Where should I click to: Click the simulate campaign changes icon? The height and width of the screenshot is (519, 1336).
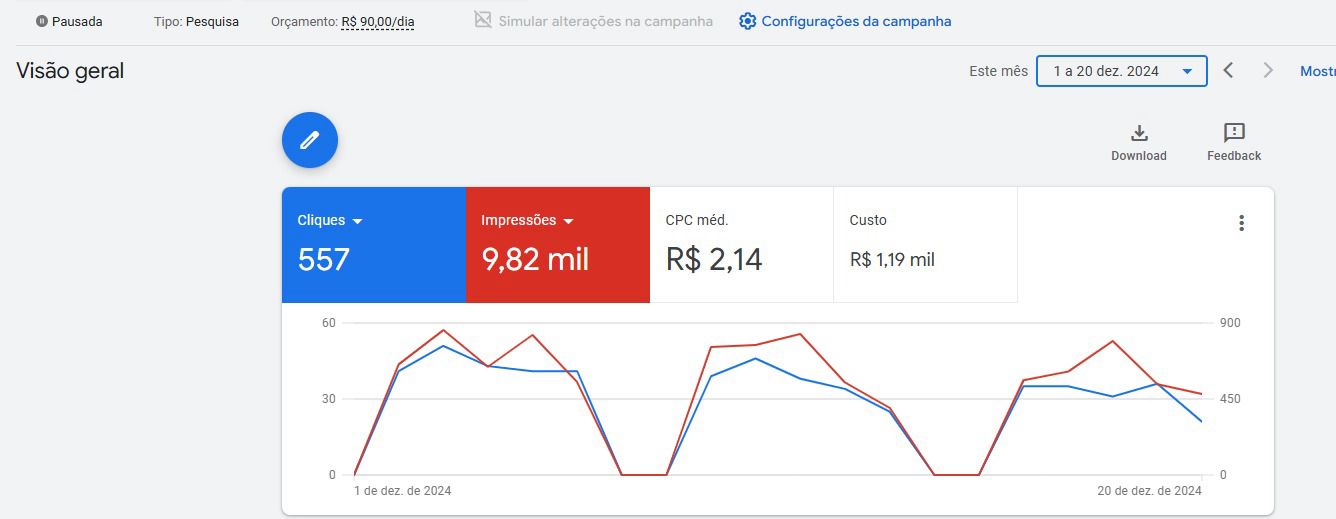pyautogui.click(x=483, y=20)
